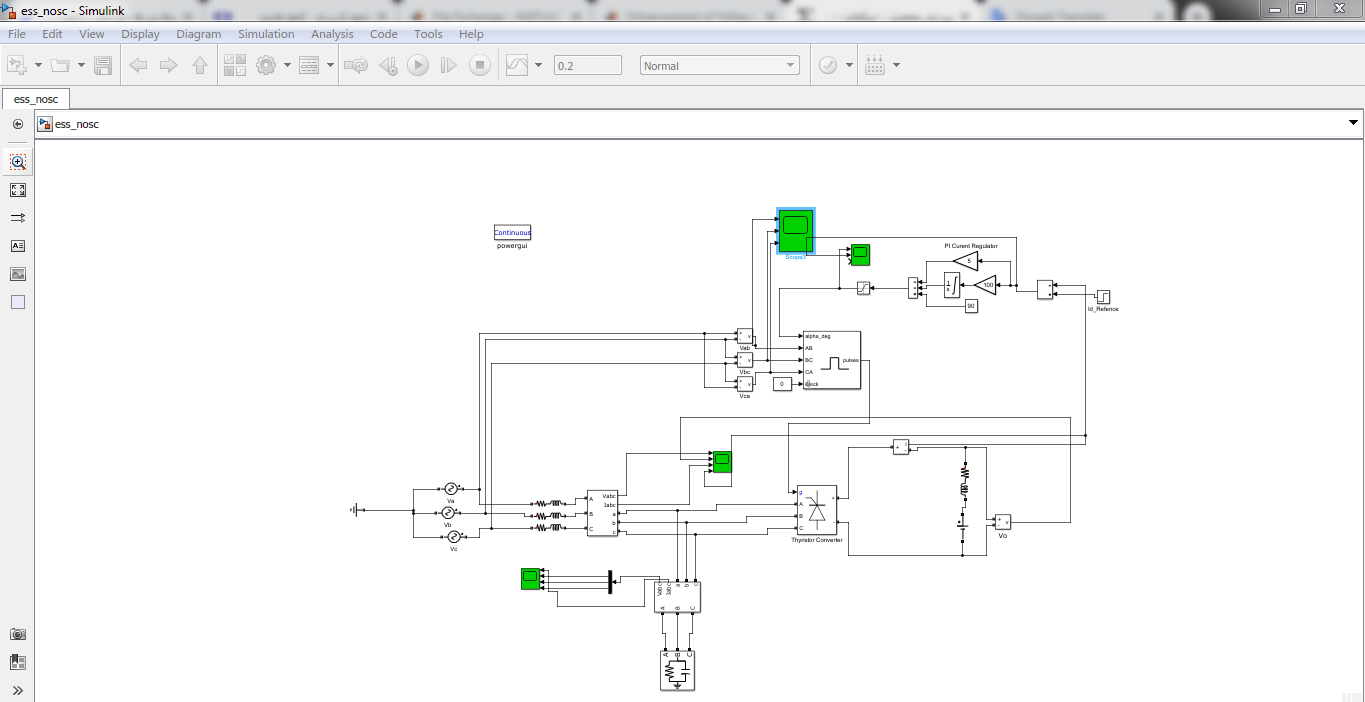Click the Run simulation play button

(x=418, y=66)
